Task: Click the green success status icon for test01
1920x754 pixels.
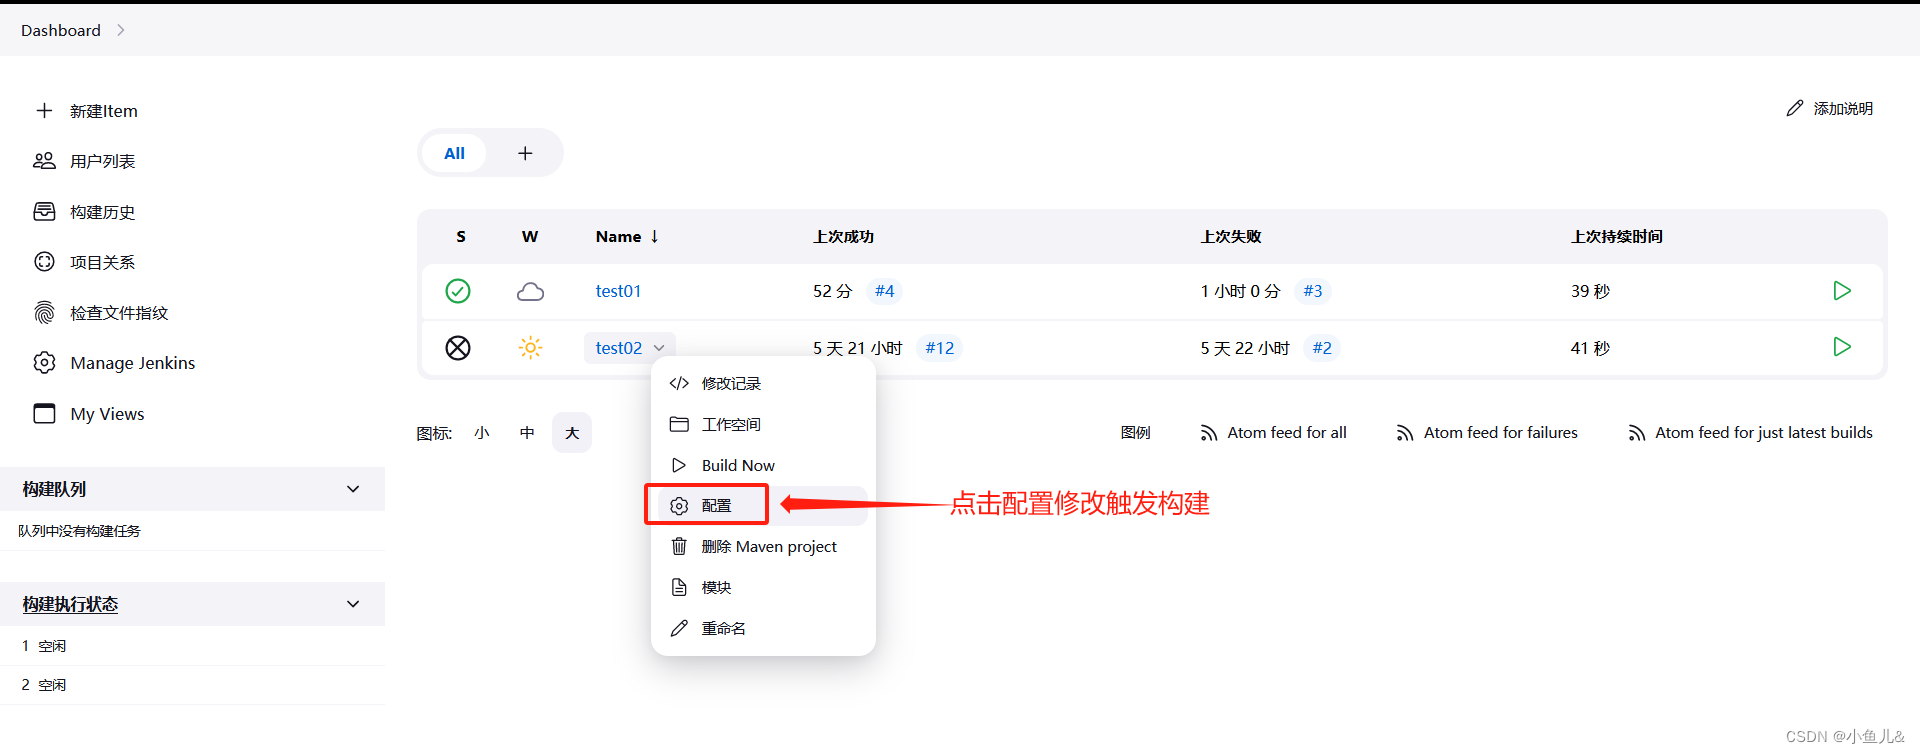Action: [x=458, y=291]
